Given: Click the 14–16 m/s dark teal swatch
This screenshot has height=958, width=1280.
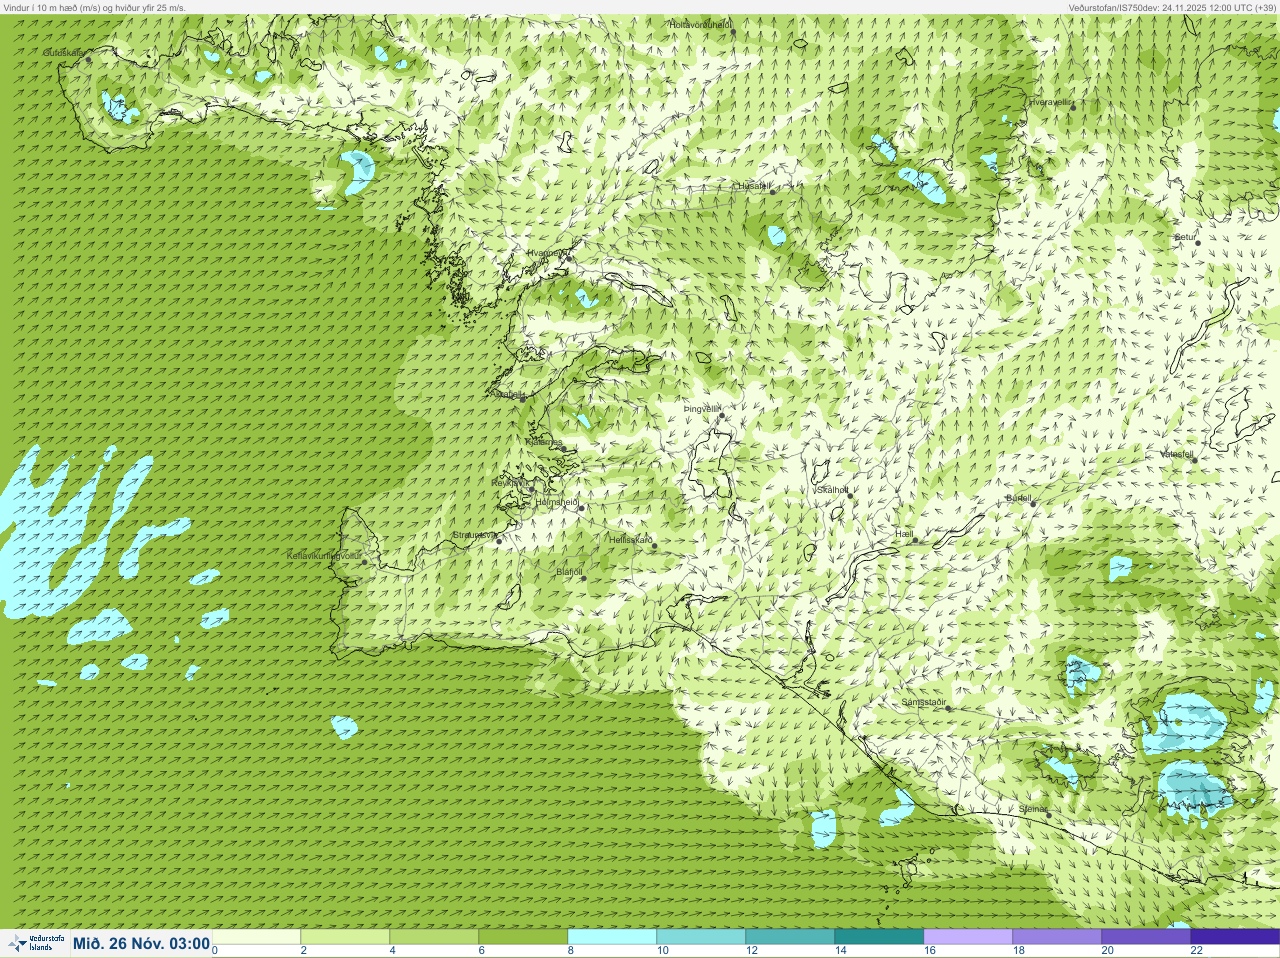Looking at the screenshot, I should click(x=879, y=937).
